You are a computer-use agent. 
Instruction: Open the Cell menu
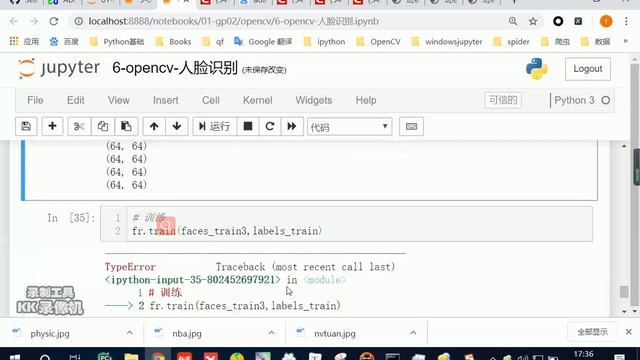click(211, 100)
